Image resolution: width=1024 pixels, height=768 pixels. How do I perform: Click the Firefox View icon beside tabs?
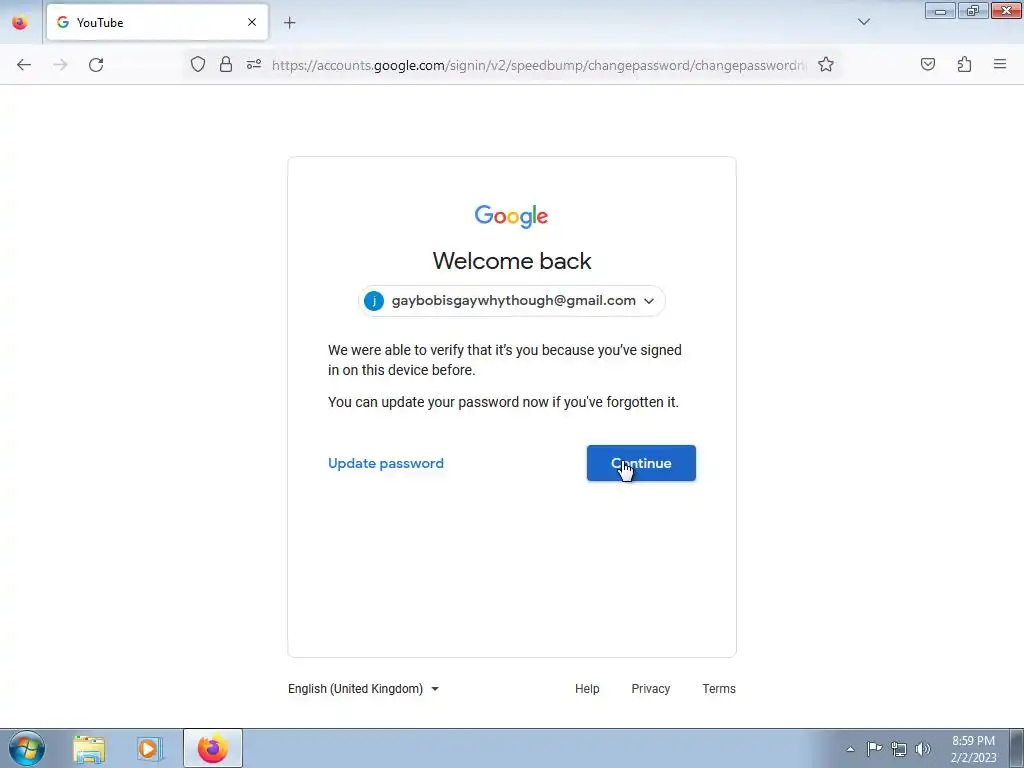tap(20, 22)
